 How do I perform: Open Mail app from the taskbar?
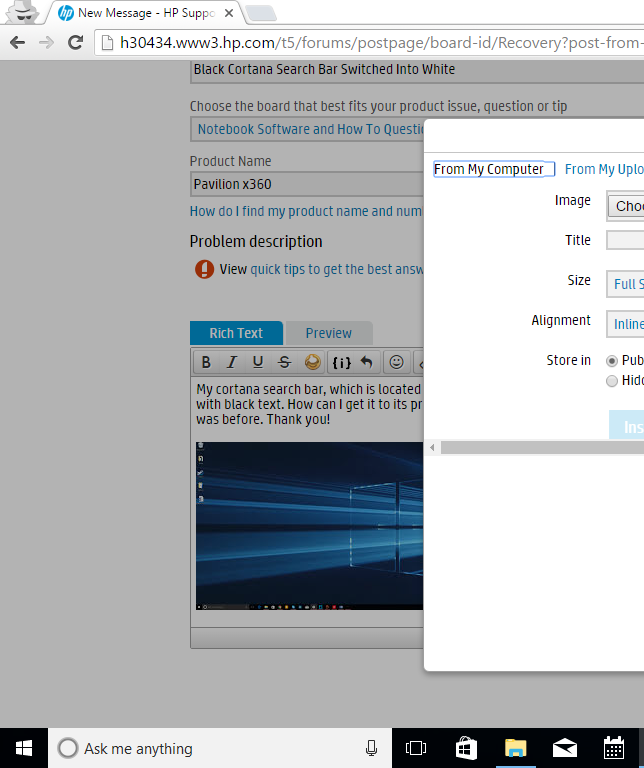(565, 748)
